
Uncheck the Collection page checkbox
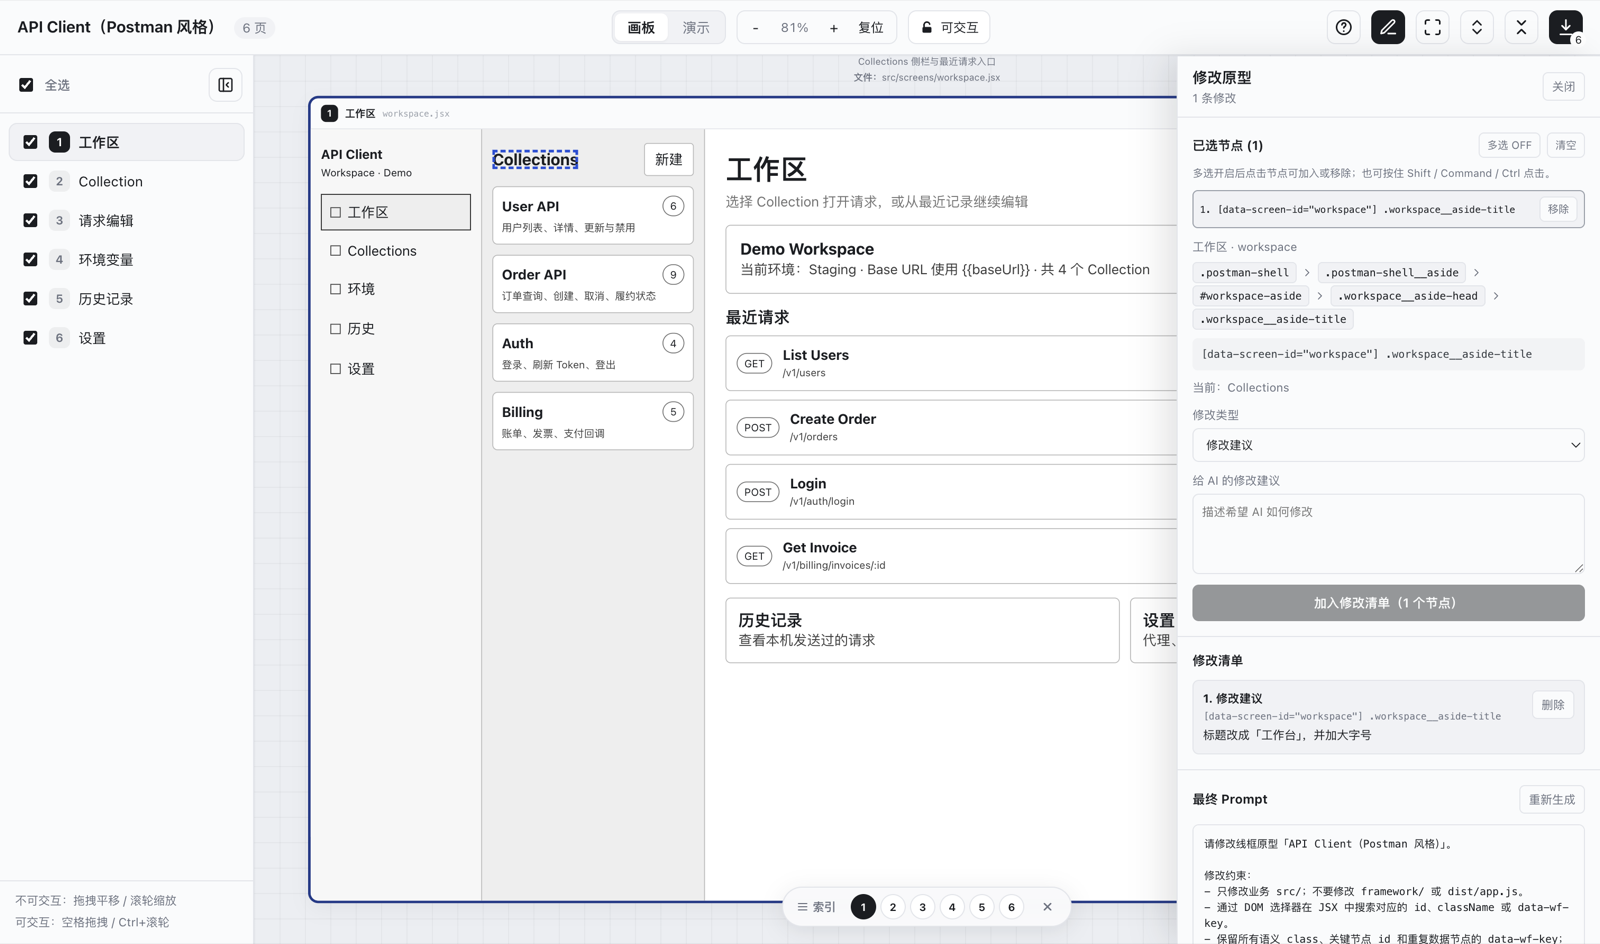(x=30, y=181)
